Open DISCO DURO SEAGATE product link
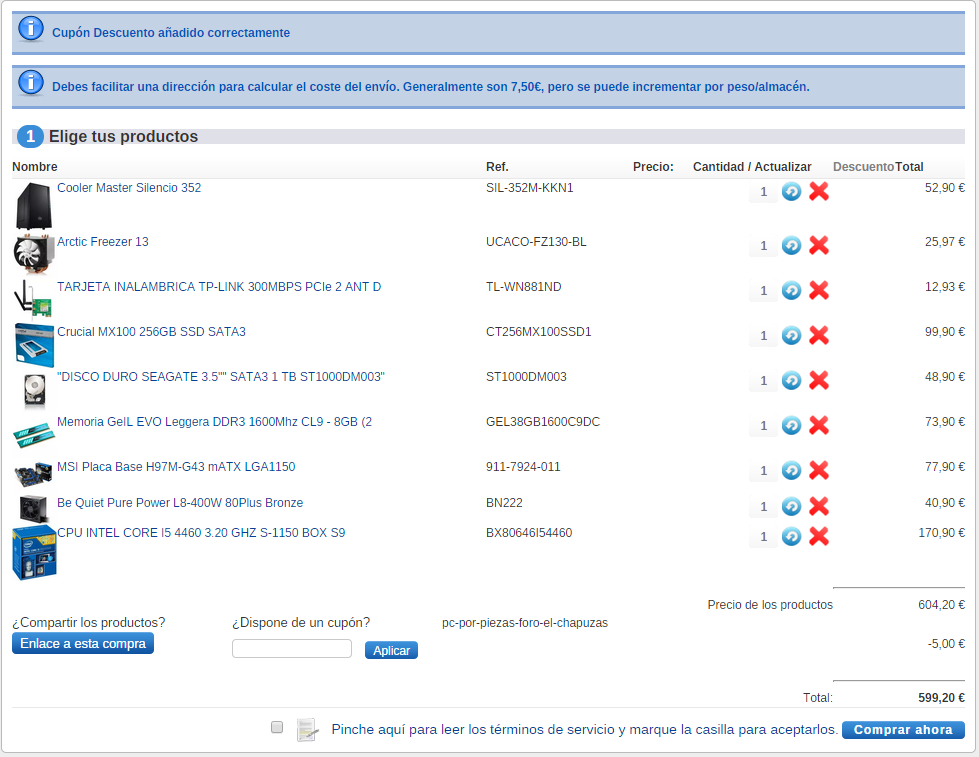The width and height of the screenshot is (979, 757). (x=221, y=377)
